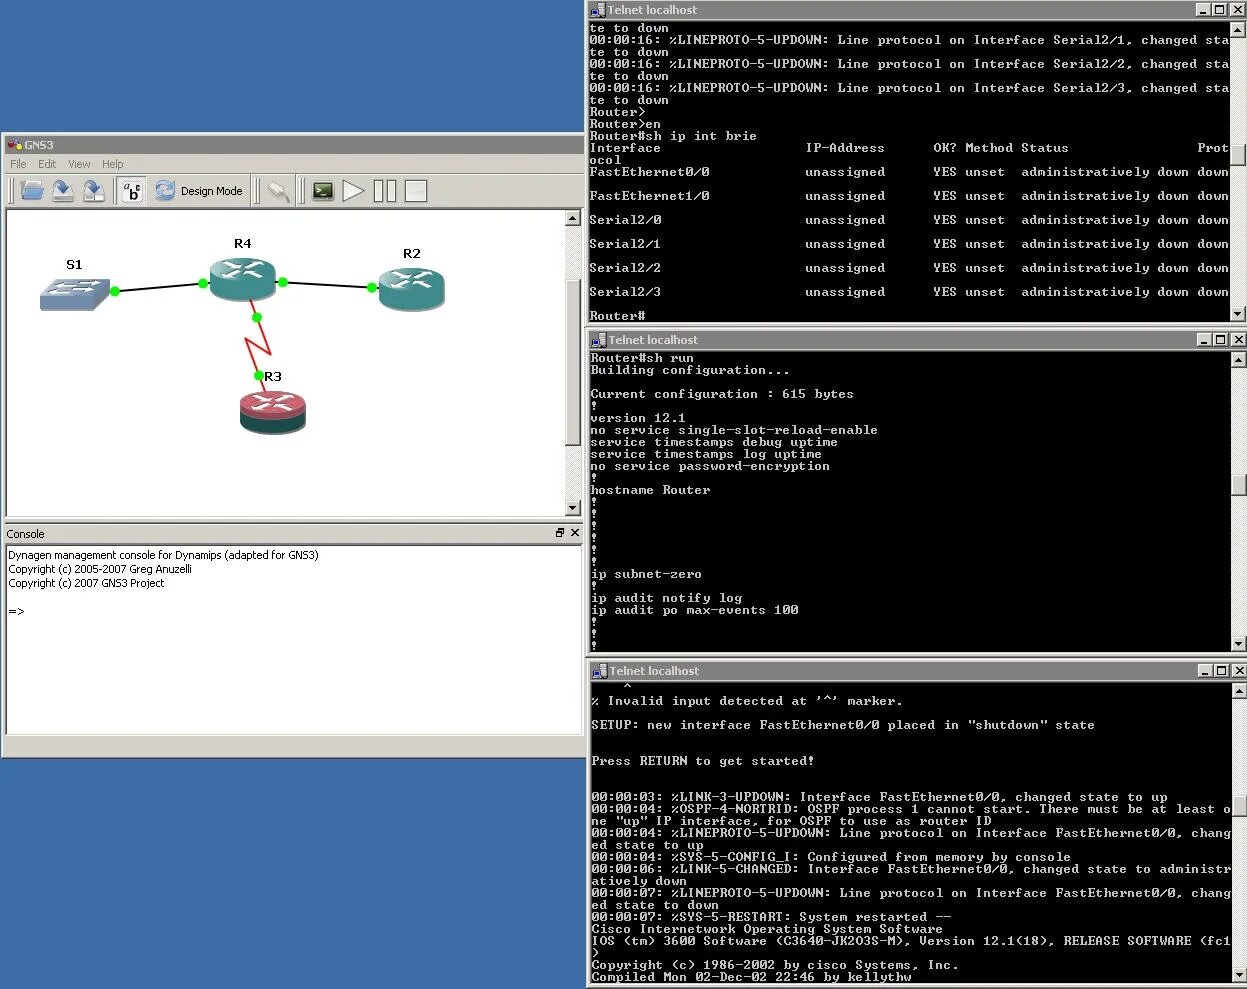This screenshot has height=989, width=1247.
Task: Click 'Serial2/0' interface row in top Telnet
Action: tap(908, 220)
